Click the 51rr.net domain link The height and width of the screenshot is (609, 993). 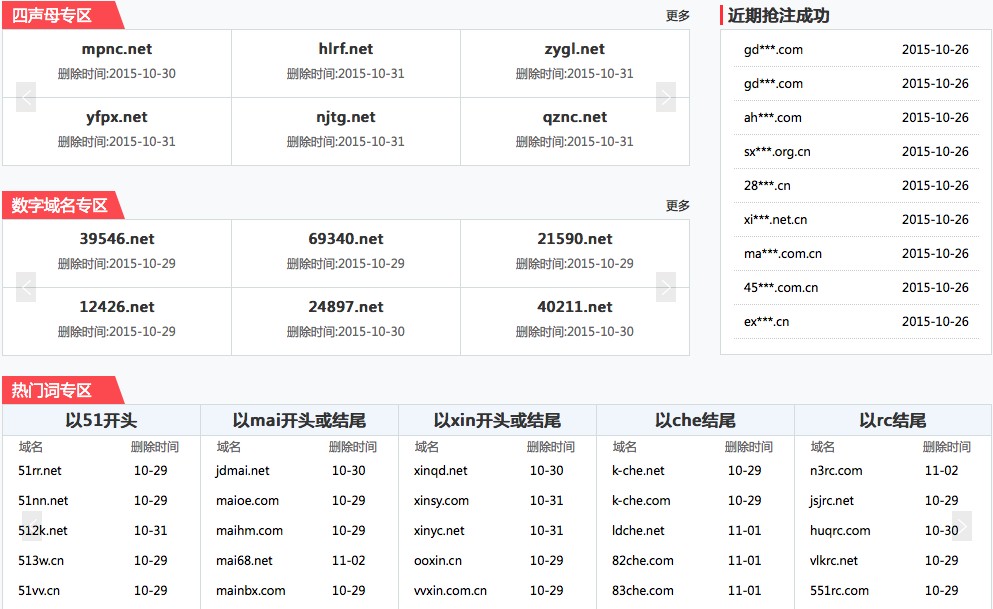[x=40, y=471]
